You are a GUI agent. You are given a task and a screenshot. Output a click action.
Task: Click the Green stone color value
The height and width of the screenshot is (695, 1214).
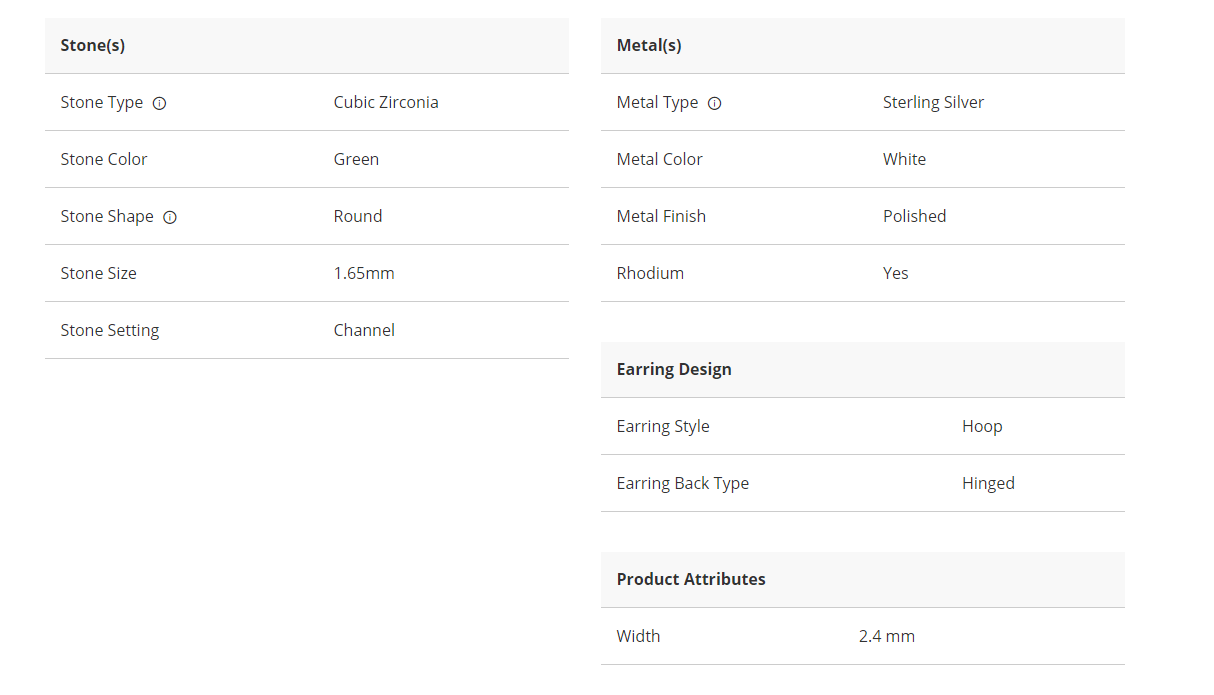pyautogui.click(x=356, y=159)
